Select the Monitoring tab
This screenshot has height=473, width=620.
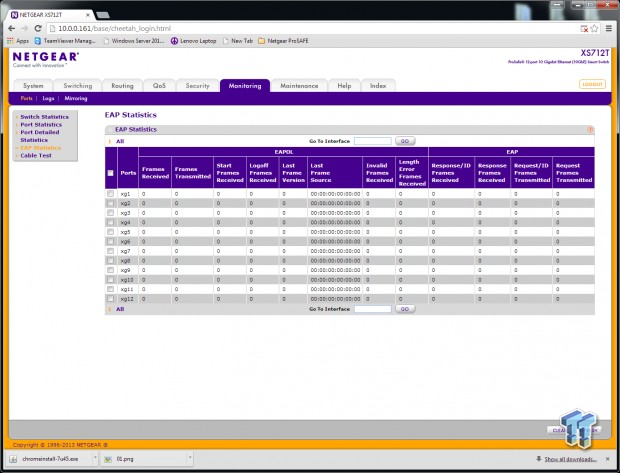click(245, 85)
